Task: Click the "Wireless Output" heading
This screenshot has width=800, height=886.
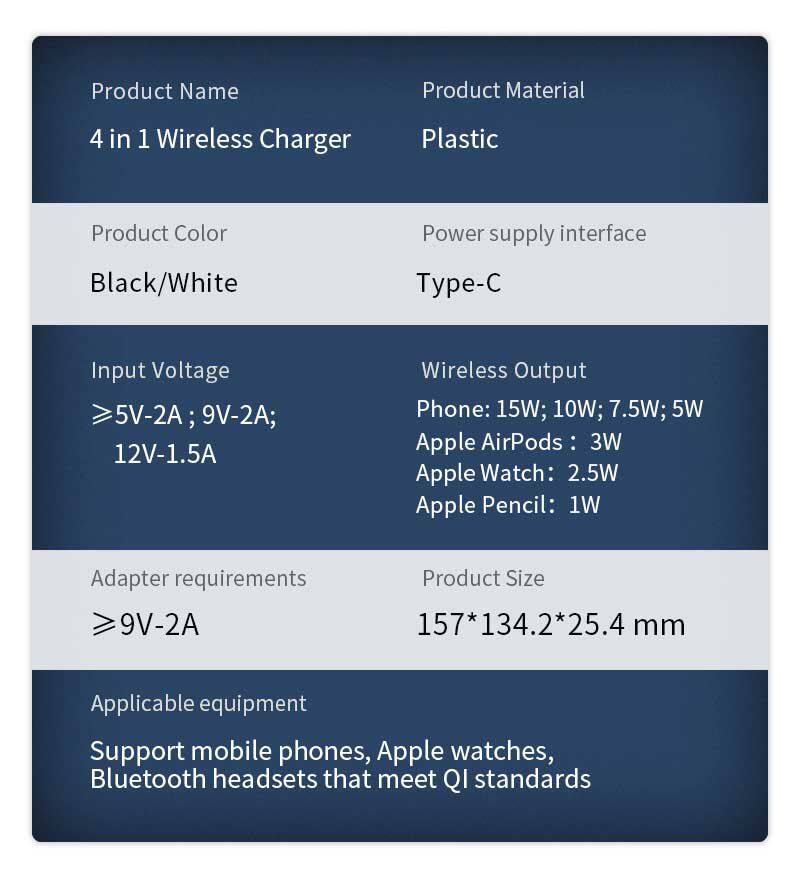Action: [x=504, y=370]
